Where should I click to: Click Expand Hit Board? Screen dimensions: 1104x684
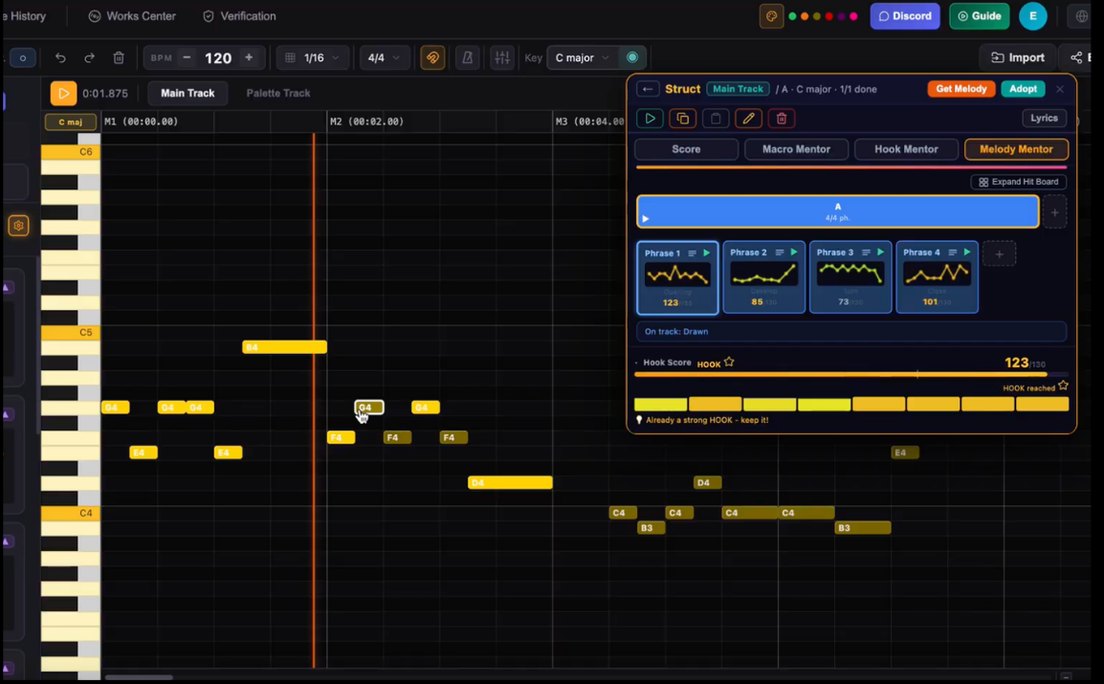1018,182
